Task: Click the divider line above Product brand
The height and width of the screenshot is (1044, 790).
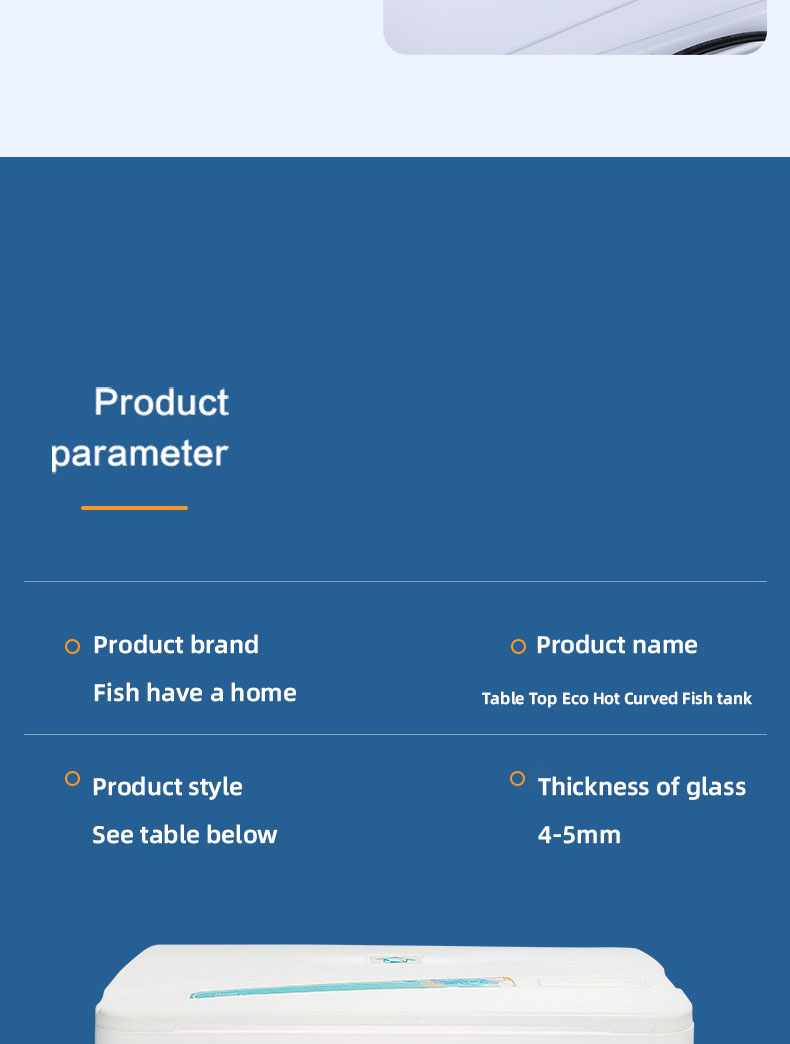Action: point(395,581)
